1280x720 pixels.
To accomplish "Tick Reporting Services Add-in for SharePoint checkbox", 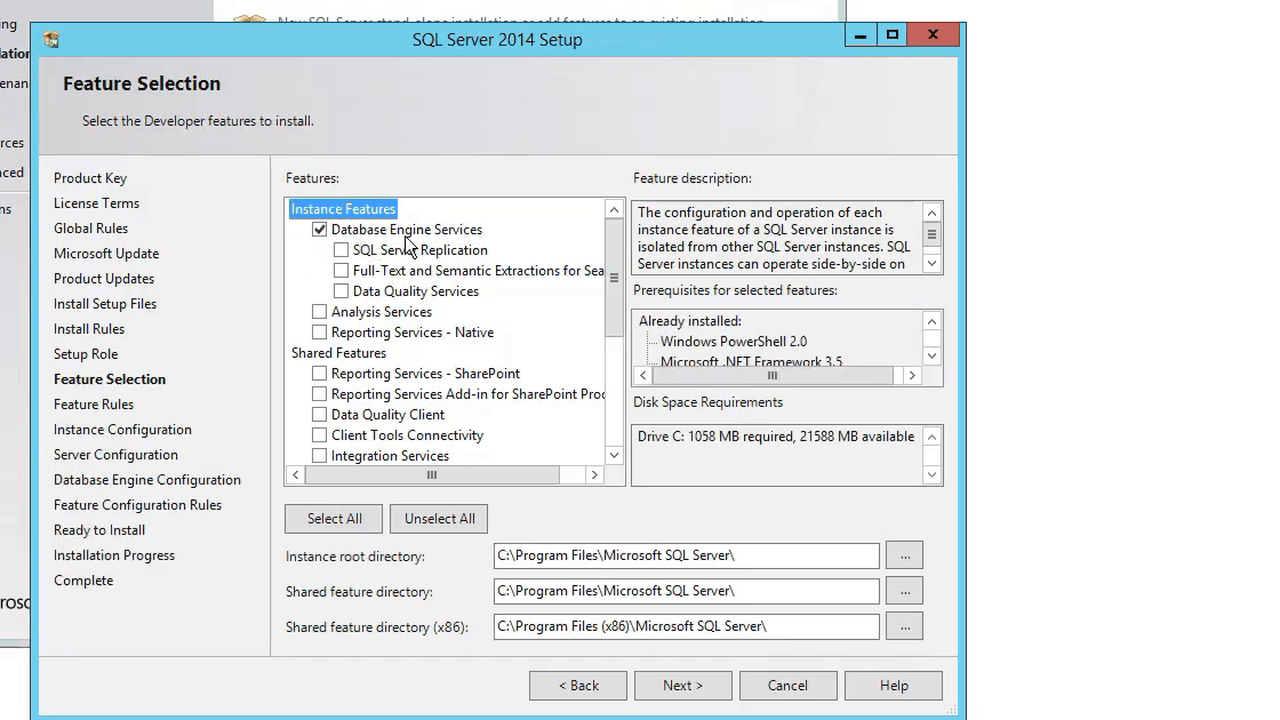I will pos(319,394).
